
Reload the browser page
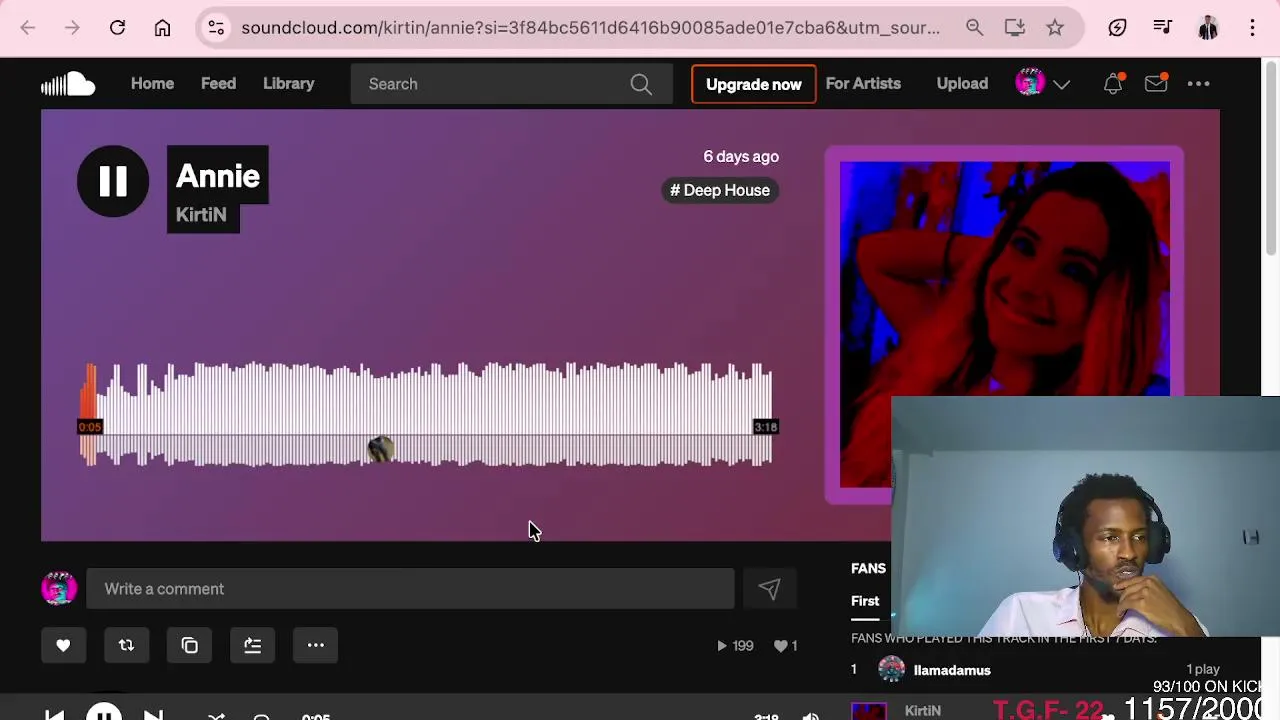tap(117, 28)
